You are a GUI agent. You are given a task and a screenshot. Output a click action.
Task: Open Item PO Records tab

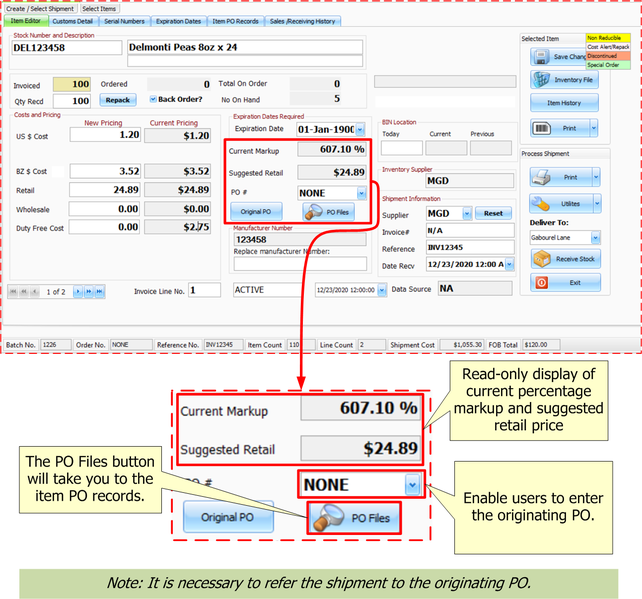coord(235,21)
